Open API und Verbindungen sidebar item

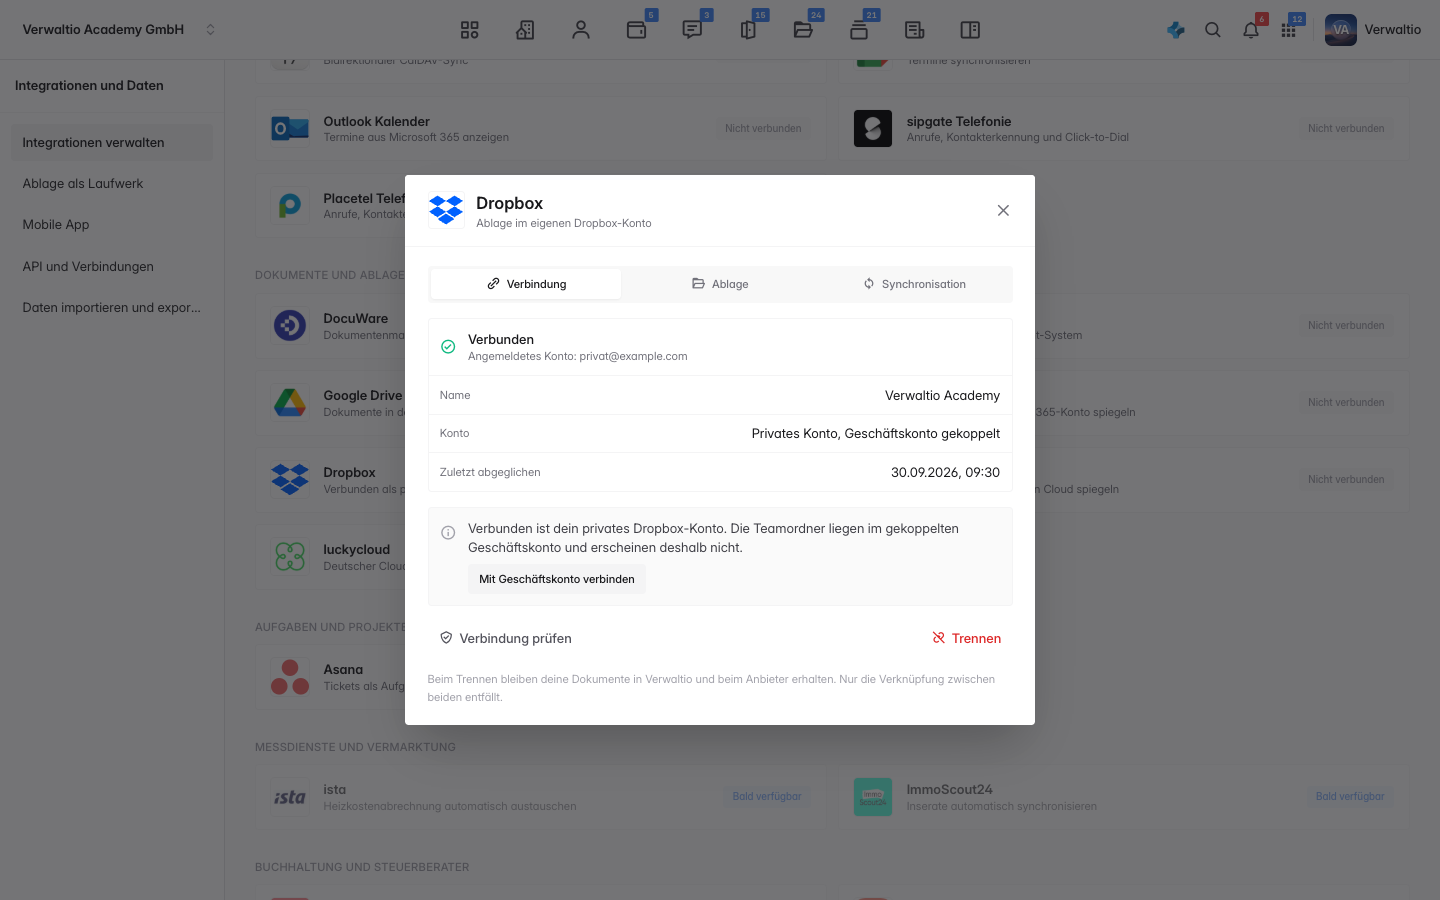point(112,267)
